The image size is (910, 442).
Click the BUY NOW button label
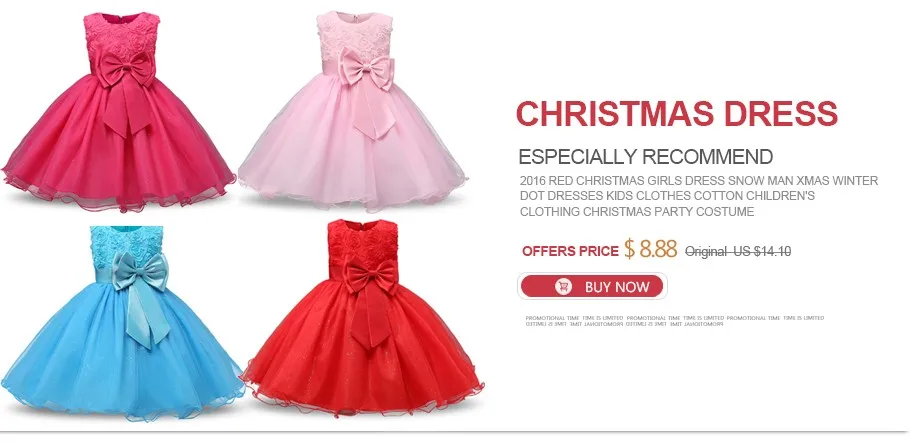tap(616, 287)
